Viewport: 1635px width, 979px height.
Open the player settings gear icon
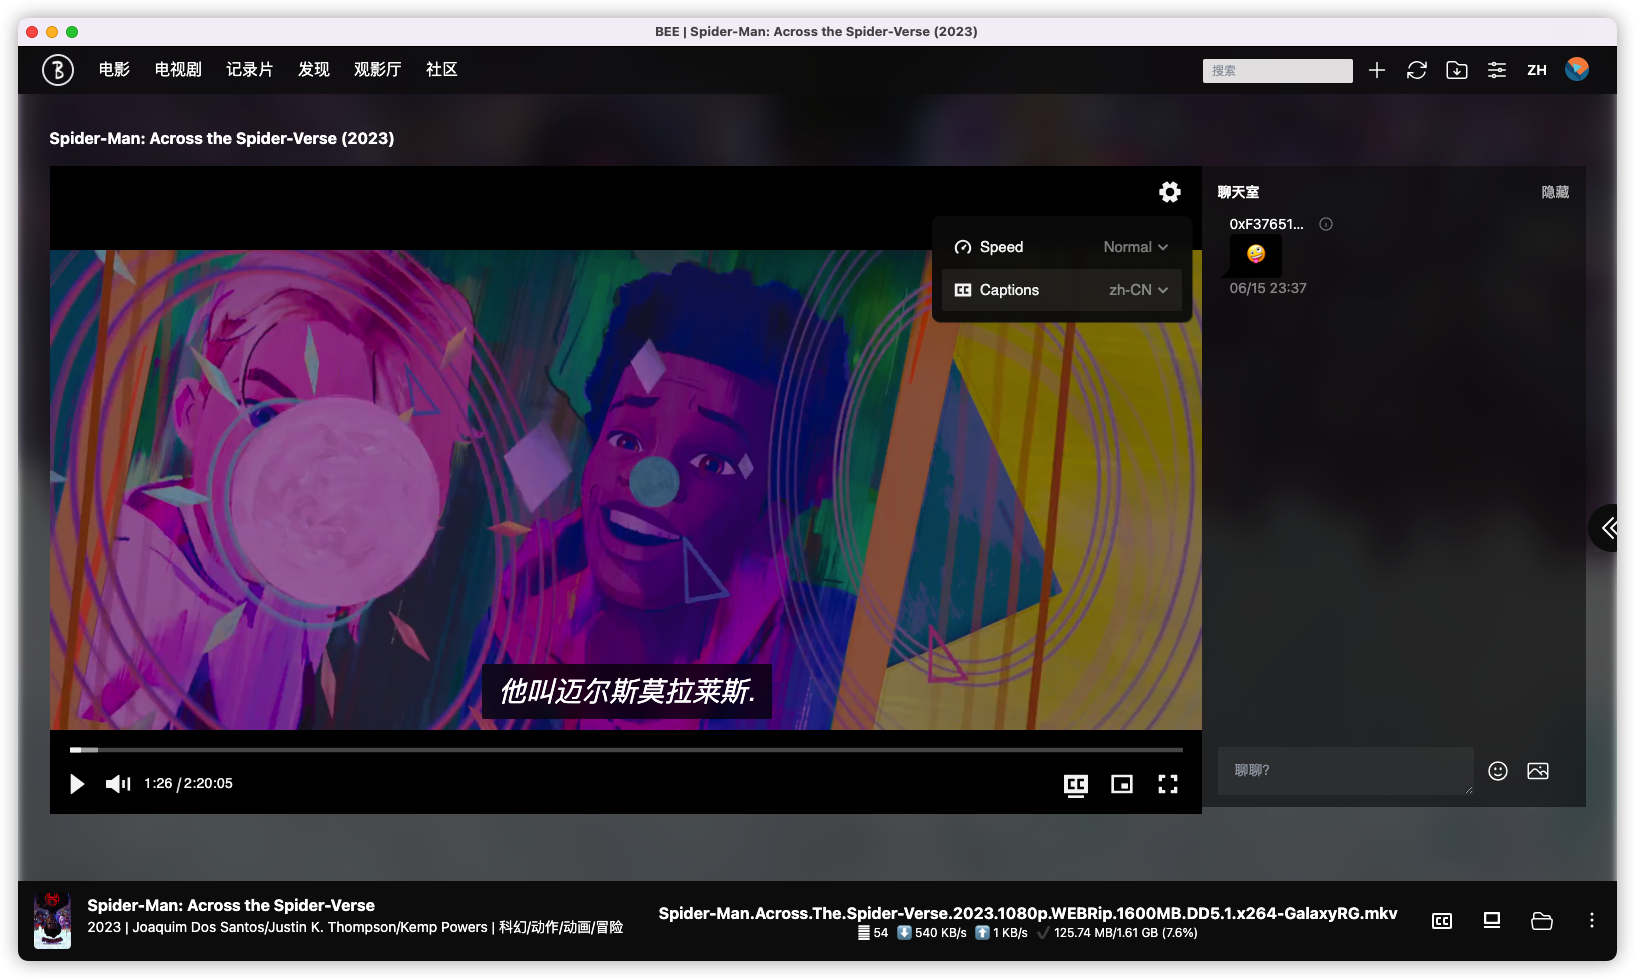pyautogui.click(x=1169, y=192)
